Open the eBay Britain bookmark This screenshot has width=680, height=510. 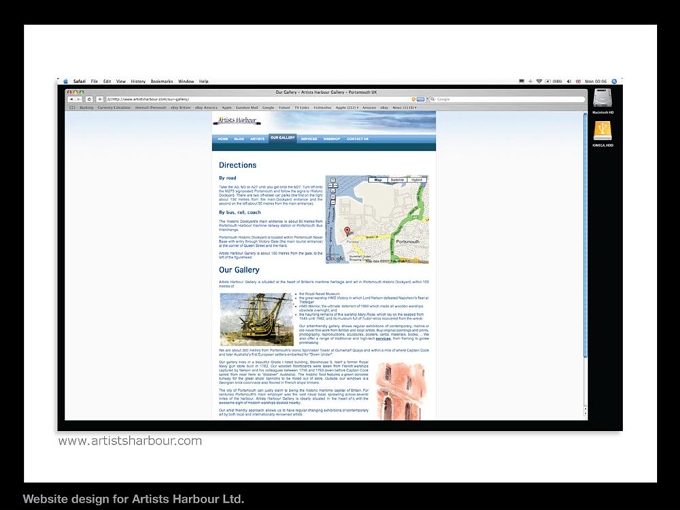[180, 107]
